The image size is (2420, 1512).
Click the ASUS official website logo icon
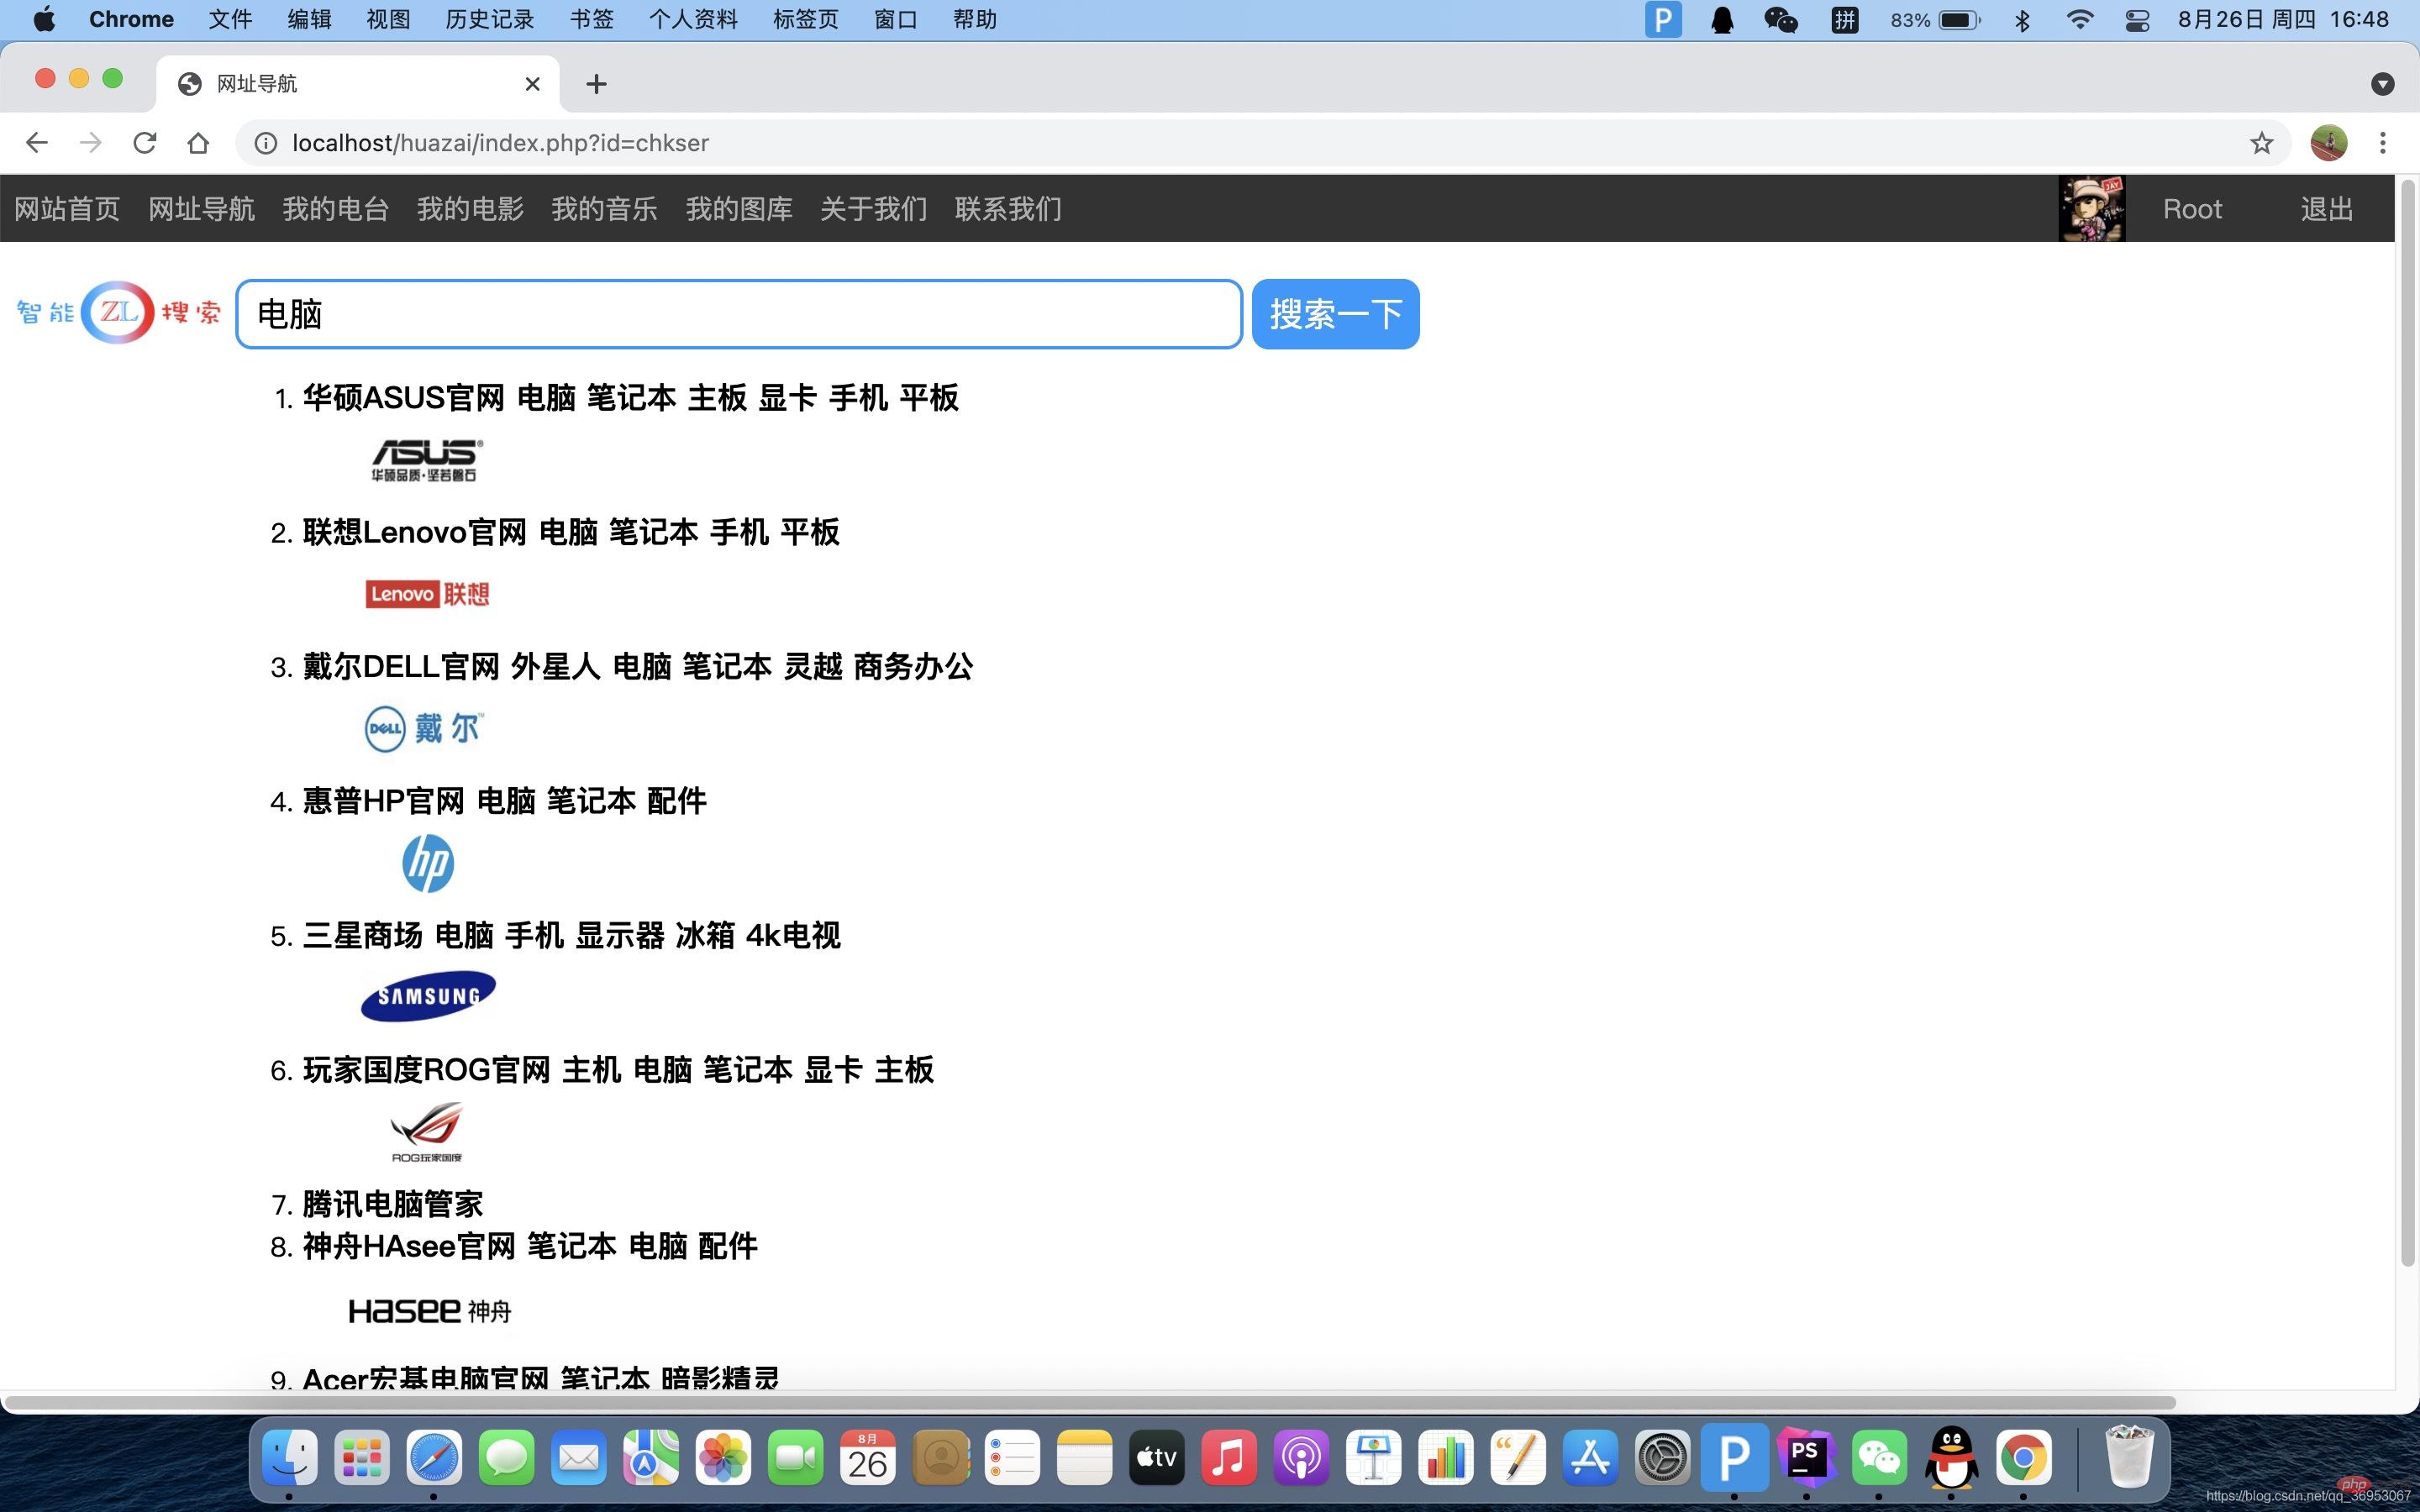[425, 458]
